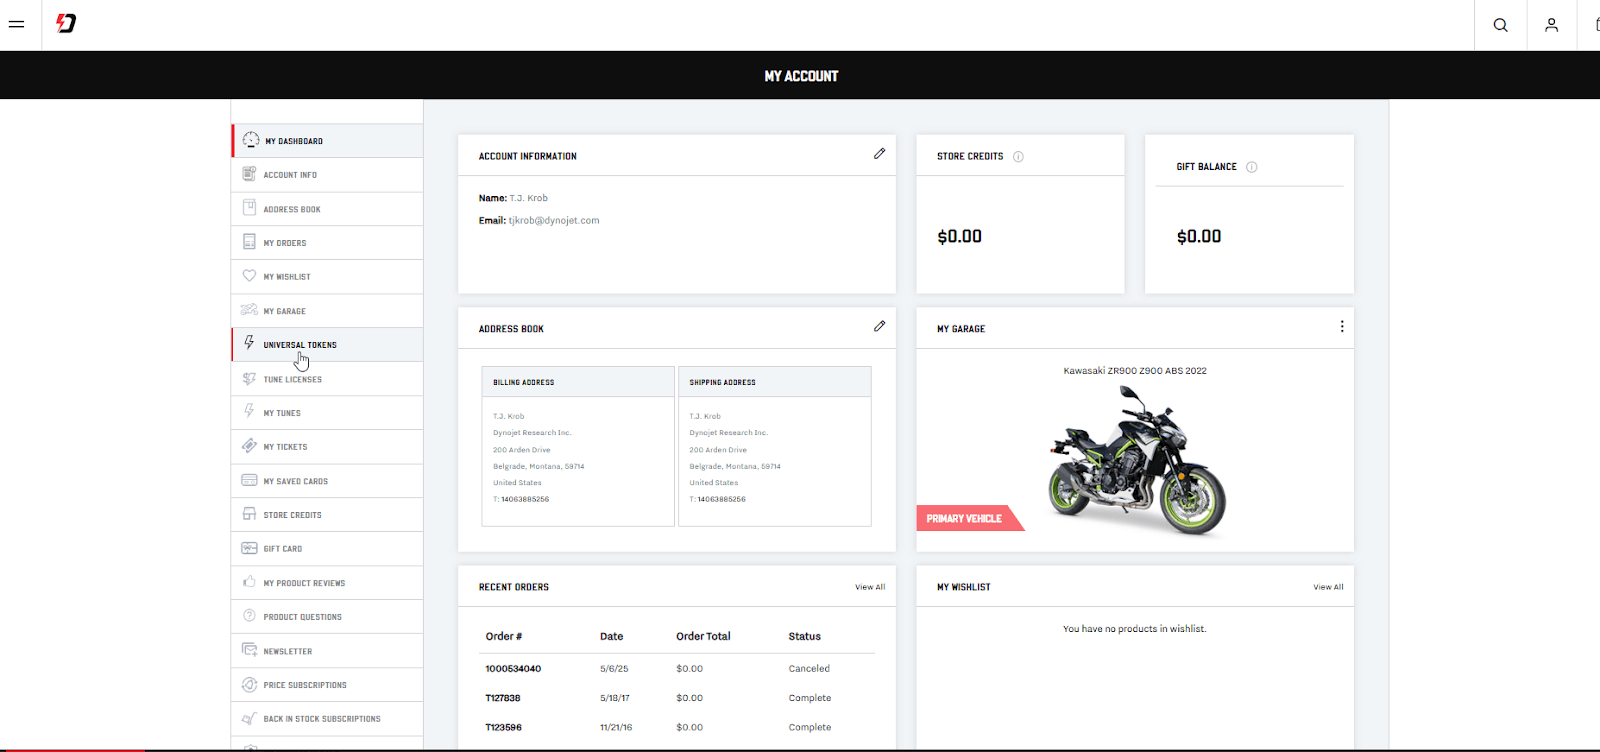Click the Kawasaki Z900 motorcycle image

pos(1137,461)
